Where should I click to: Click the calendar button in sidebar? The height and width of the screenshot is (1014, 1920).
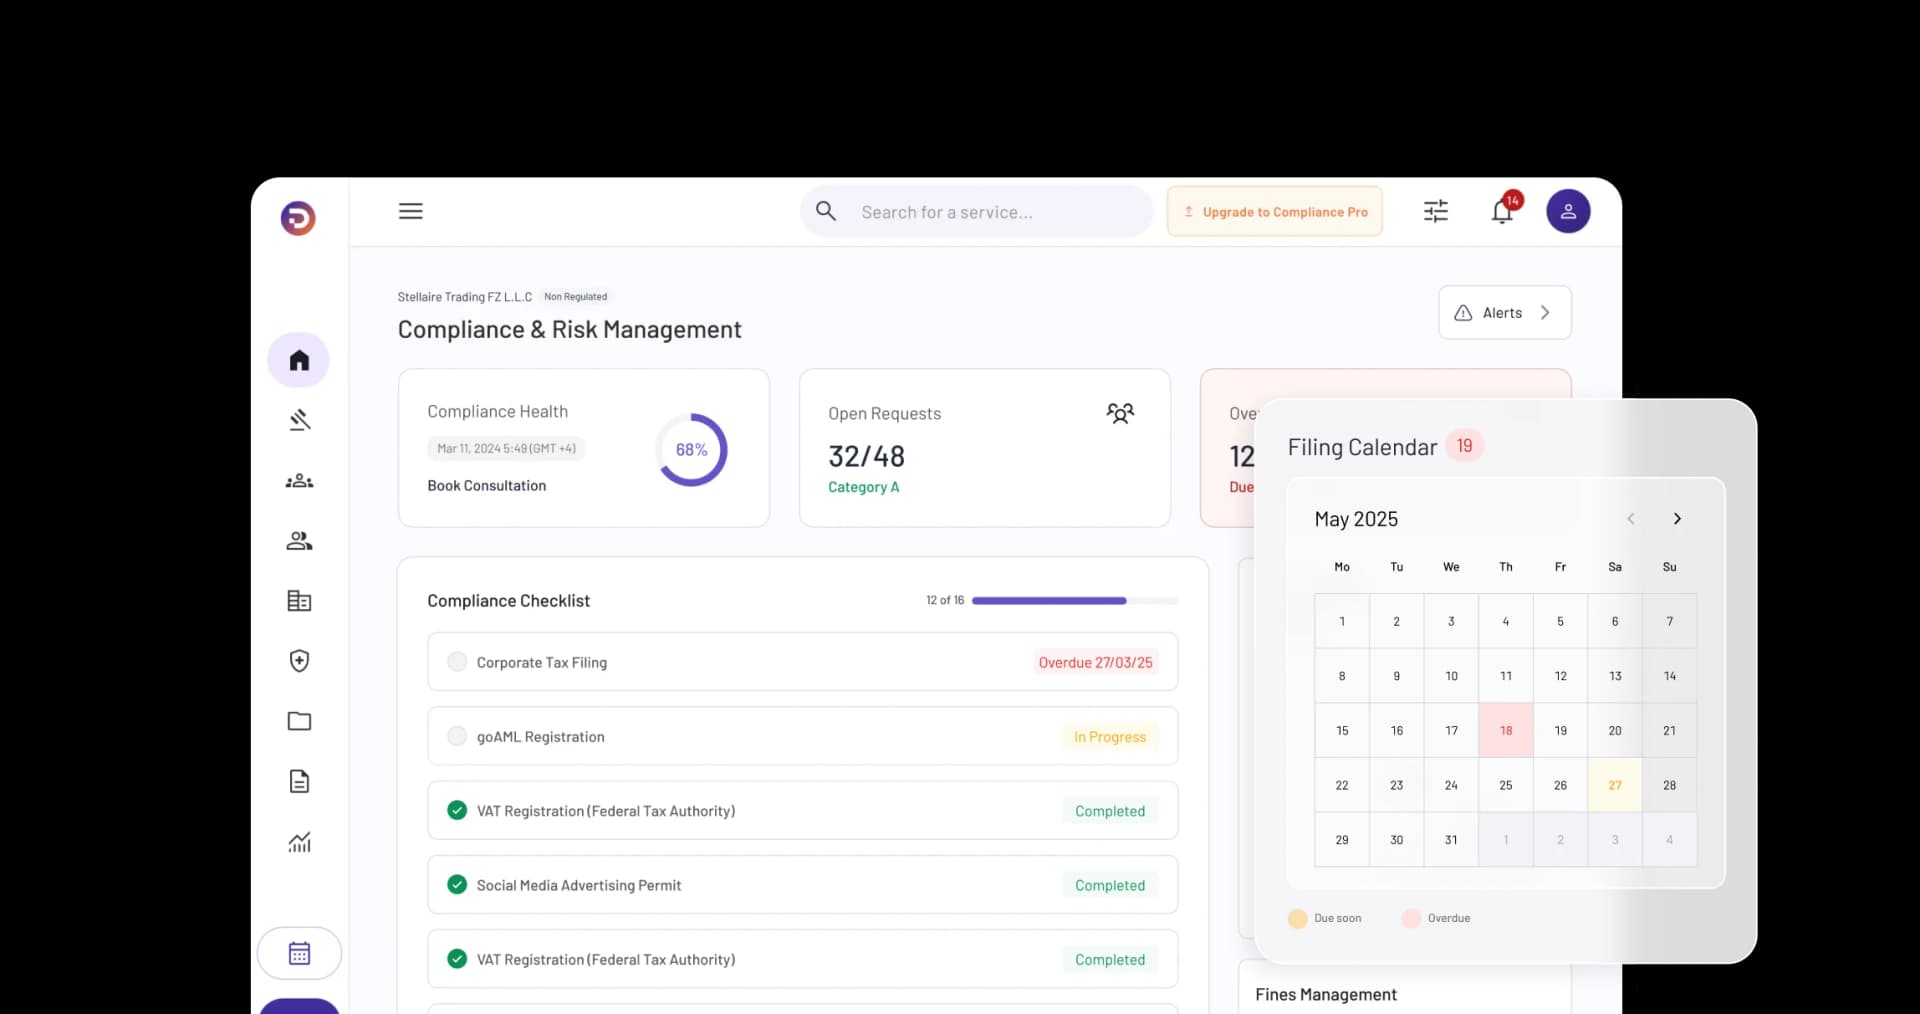(299, 953)
